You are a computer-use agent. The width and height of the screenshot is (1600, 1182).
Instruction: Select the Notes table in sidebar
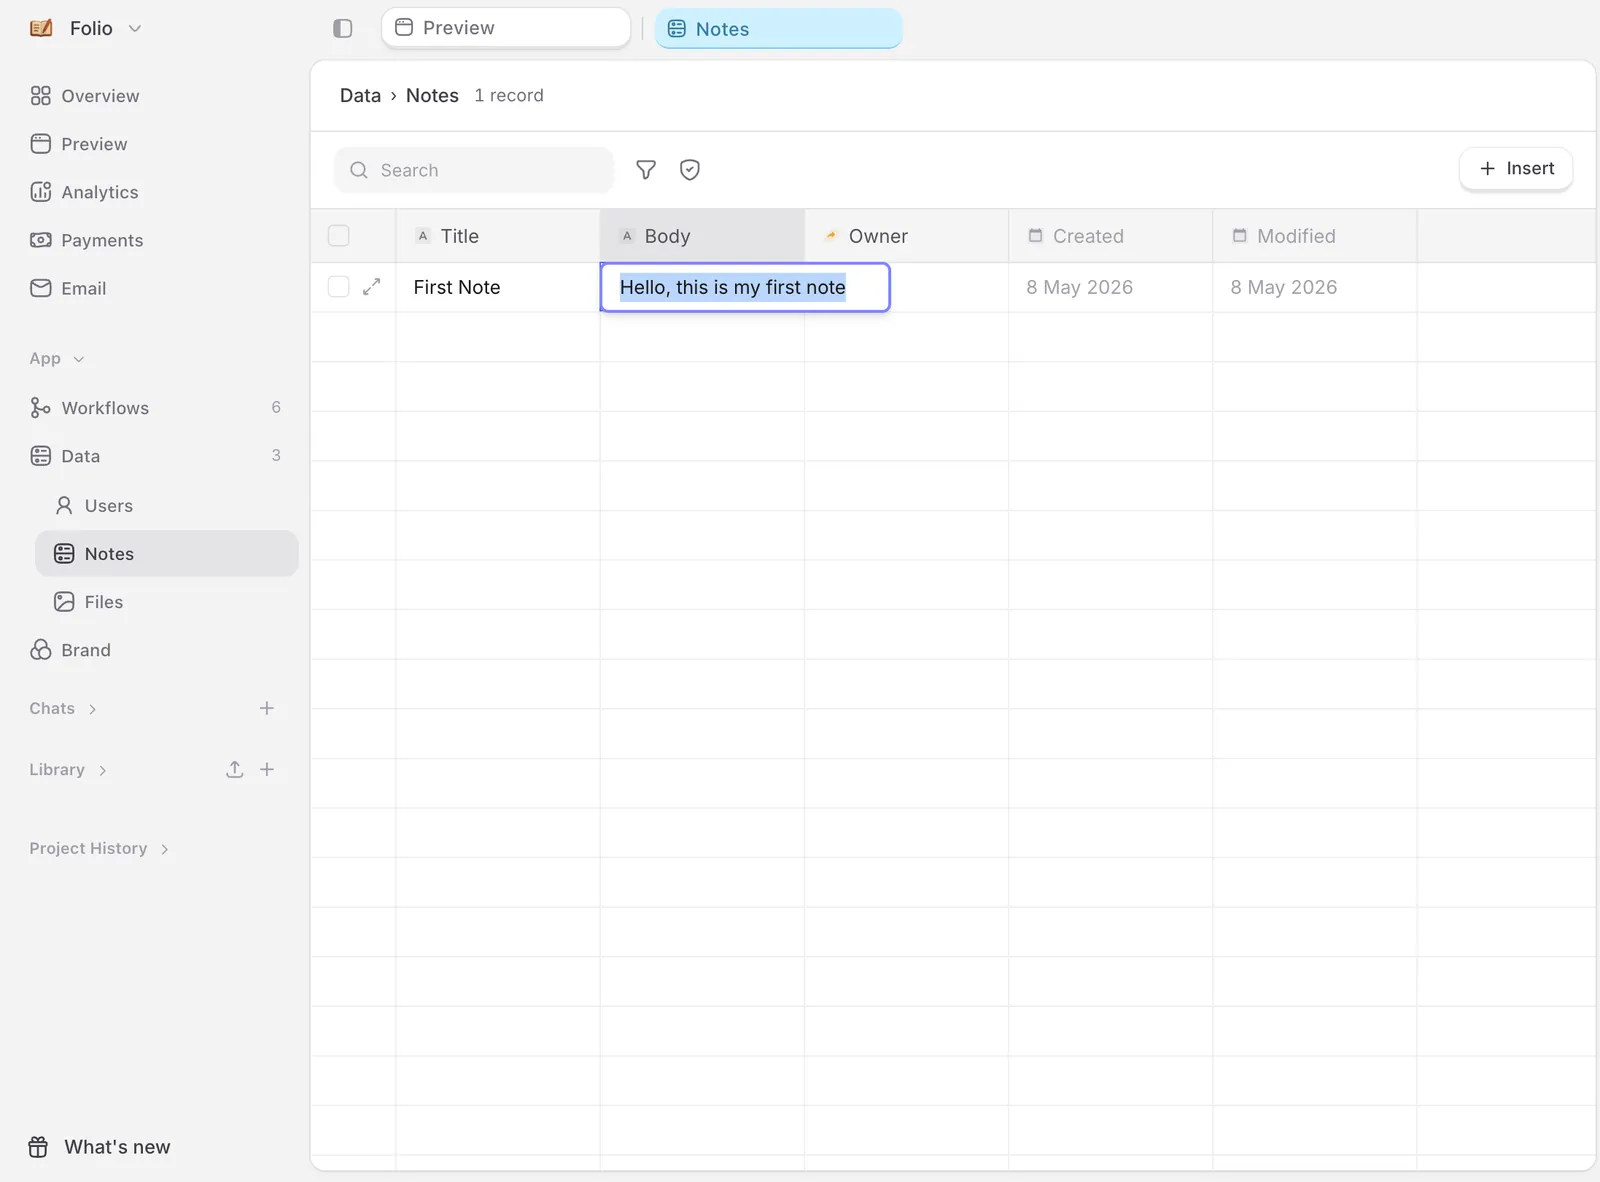[x=166, y=554]
